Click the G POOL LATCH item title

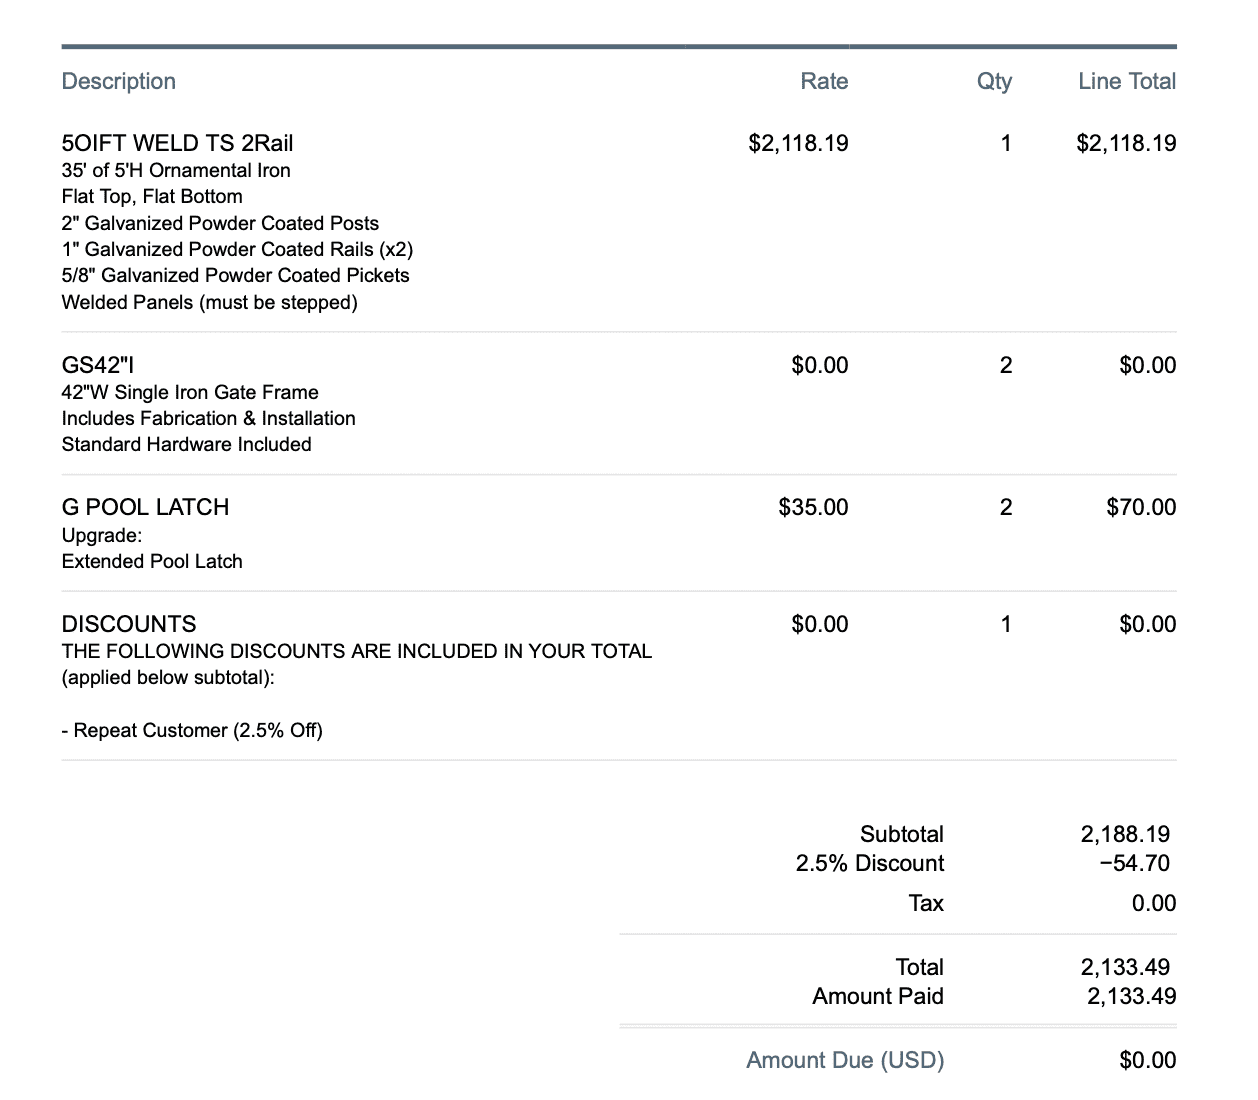point(145,507)
